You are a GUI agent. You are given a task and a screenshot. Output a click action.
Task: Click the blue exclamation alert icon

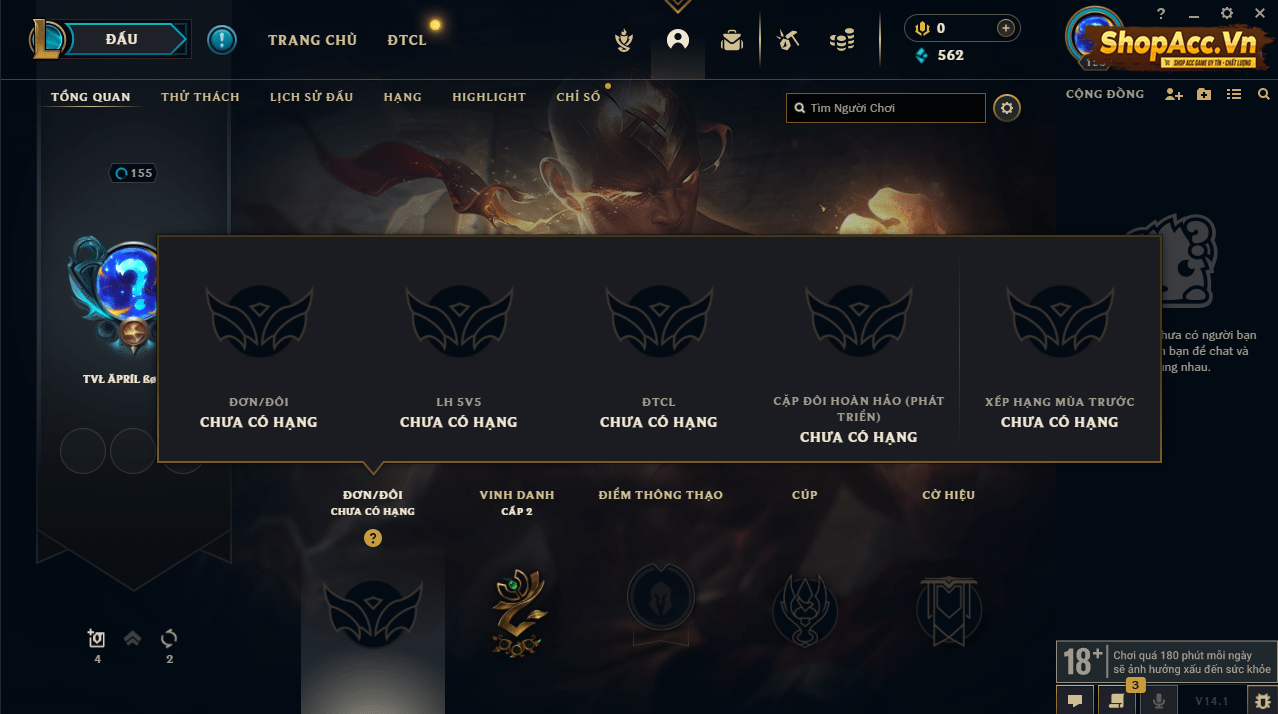point(222,40)
